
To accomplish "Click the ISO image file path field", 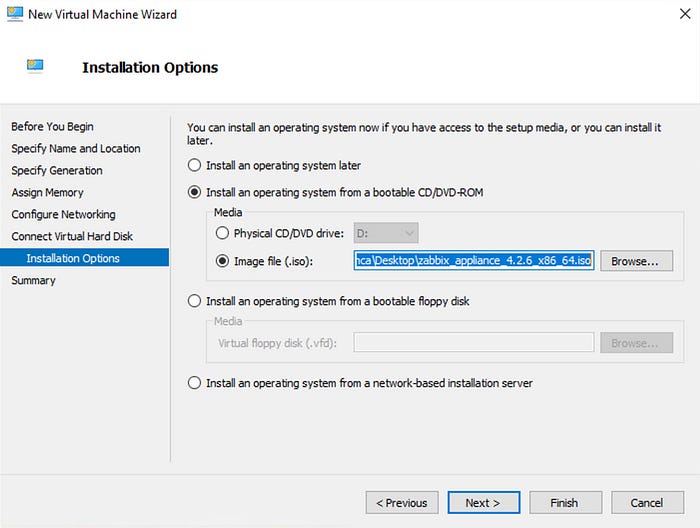I will coord(474,260).
